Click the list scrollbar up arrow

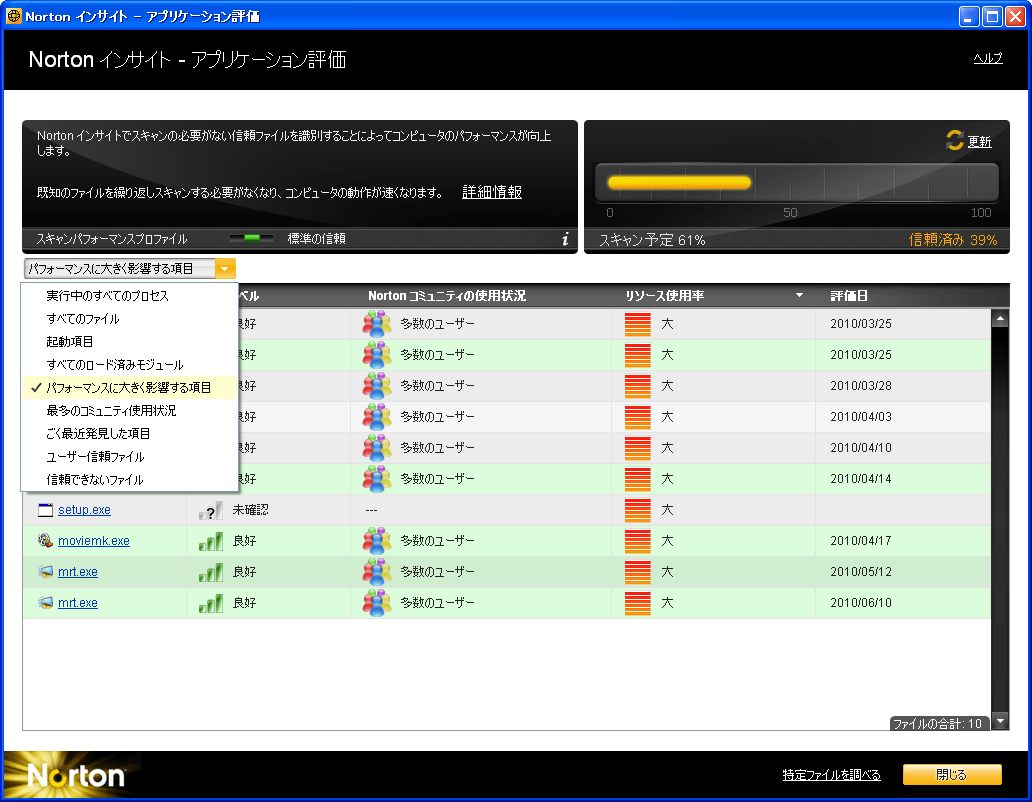click(x=1000, y=319)
